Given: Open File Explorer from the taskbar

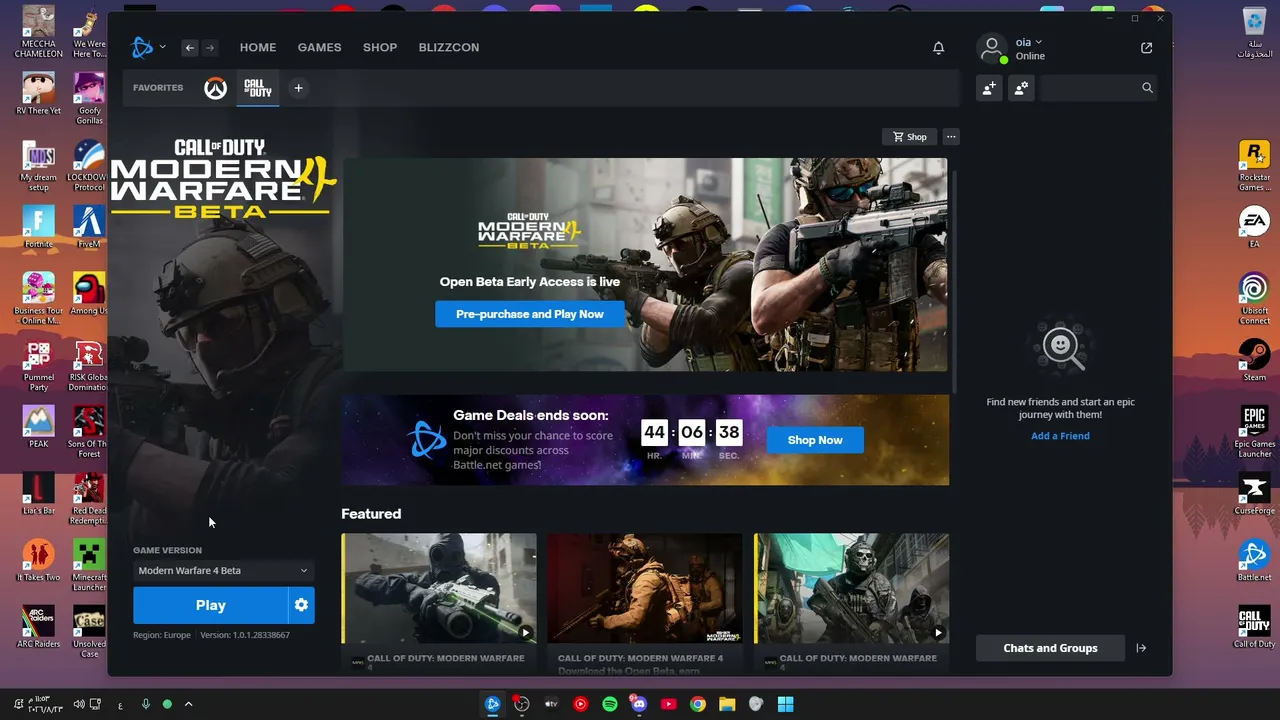Looking at the screenshot, I should pos(727,704).
